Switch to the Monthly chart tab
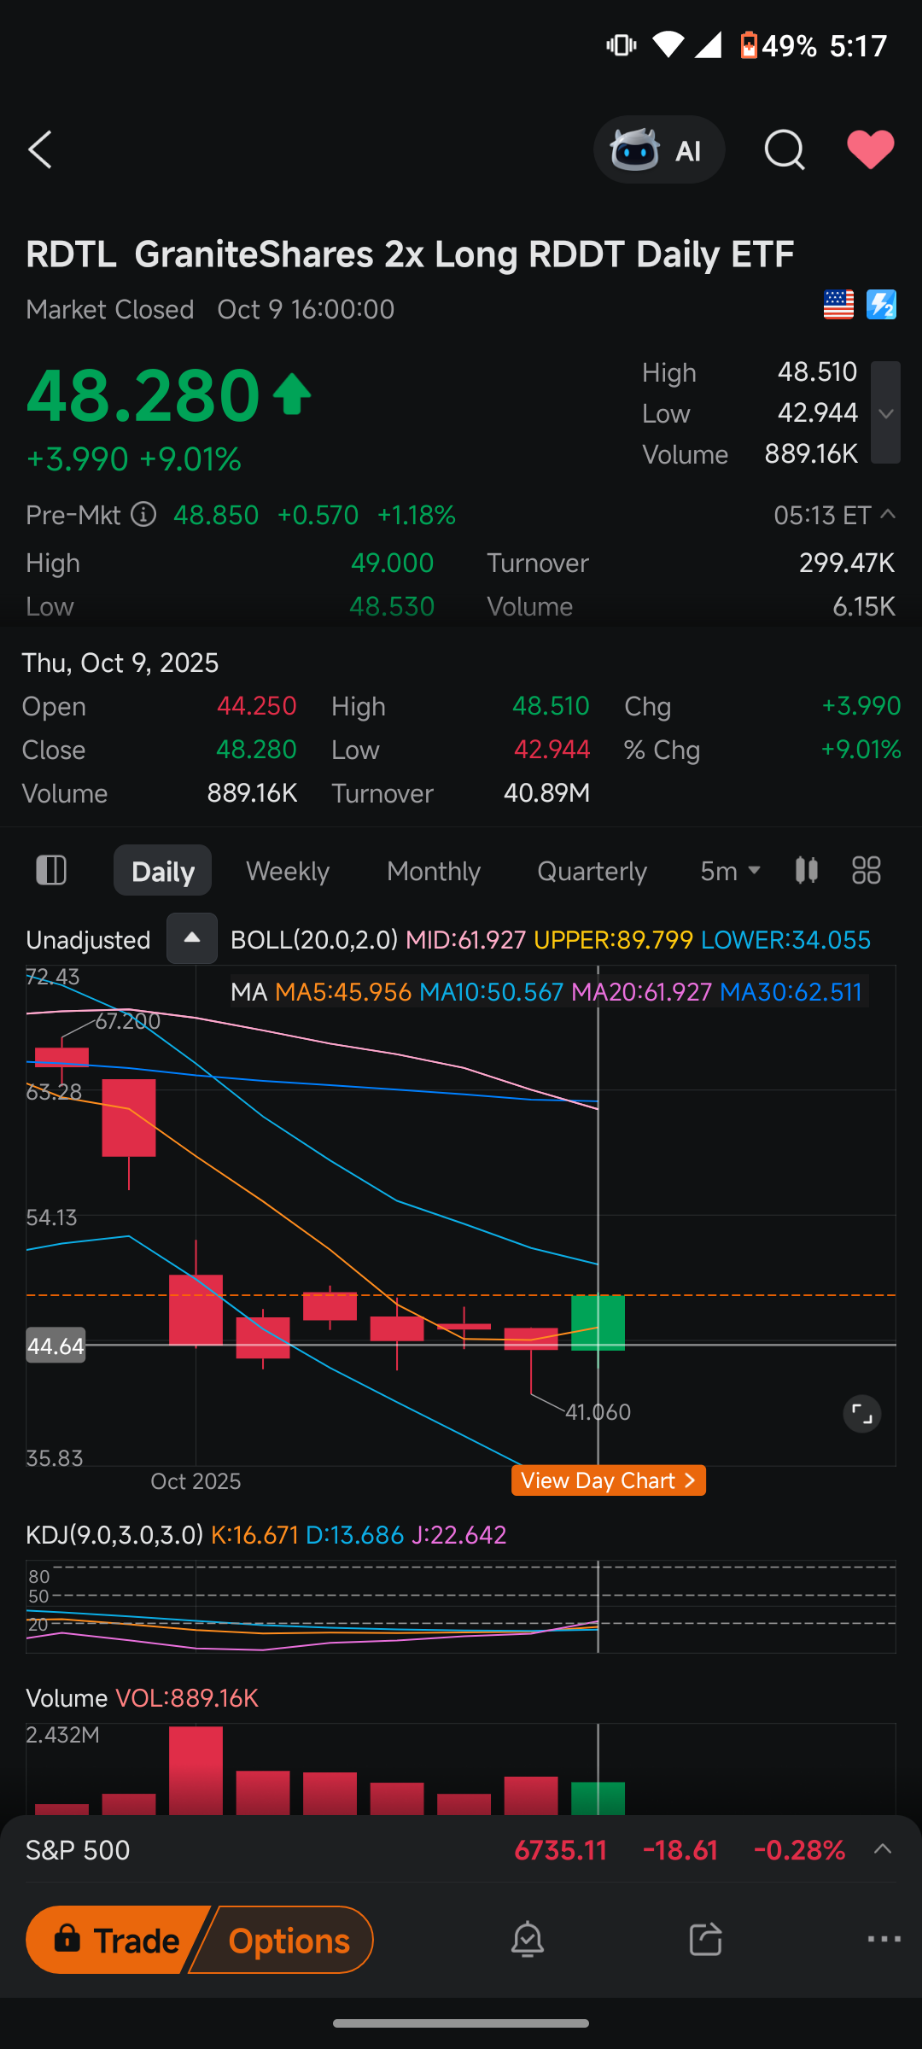 [x=434, y=871]
